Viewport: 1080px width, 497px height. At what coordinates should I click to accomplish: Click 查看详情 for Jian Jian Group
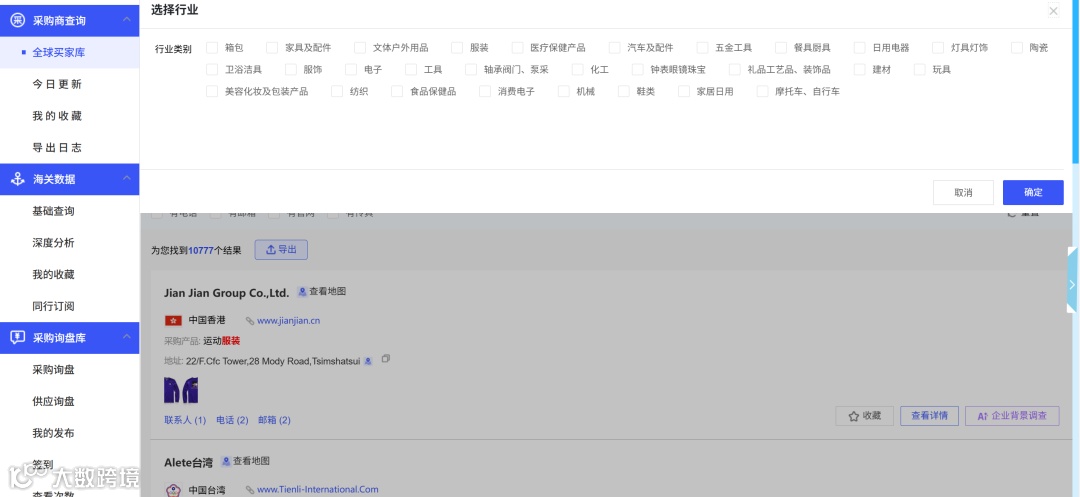[929, 416]
